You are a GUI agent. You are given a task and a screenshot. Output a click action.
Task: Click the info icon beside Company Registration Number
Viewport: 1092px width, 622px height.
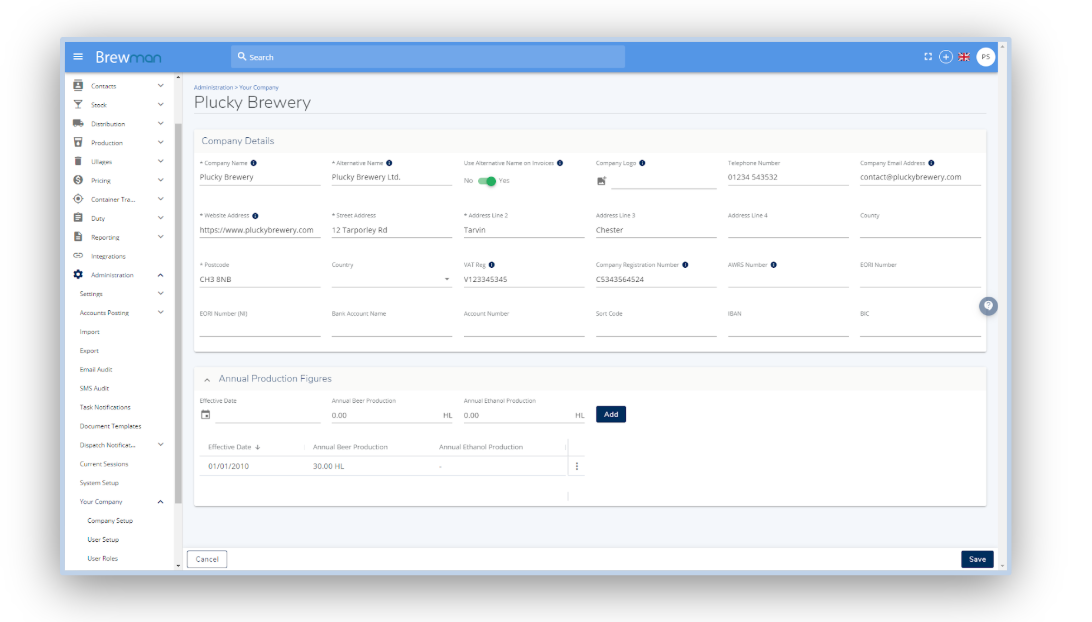click(x=685, y=265)
